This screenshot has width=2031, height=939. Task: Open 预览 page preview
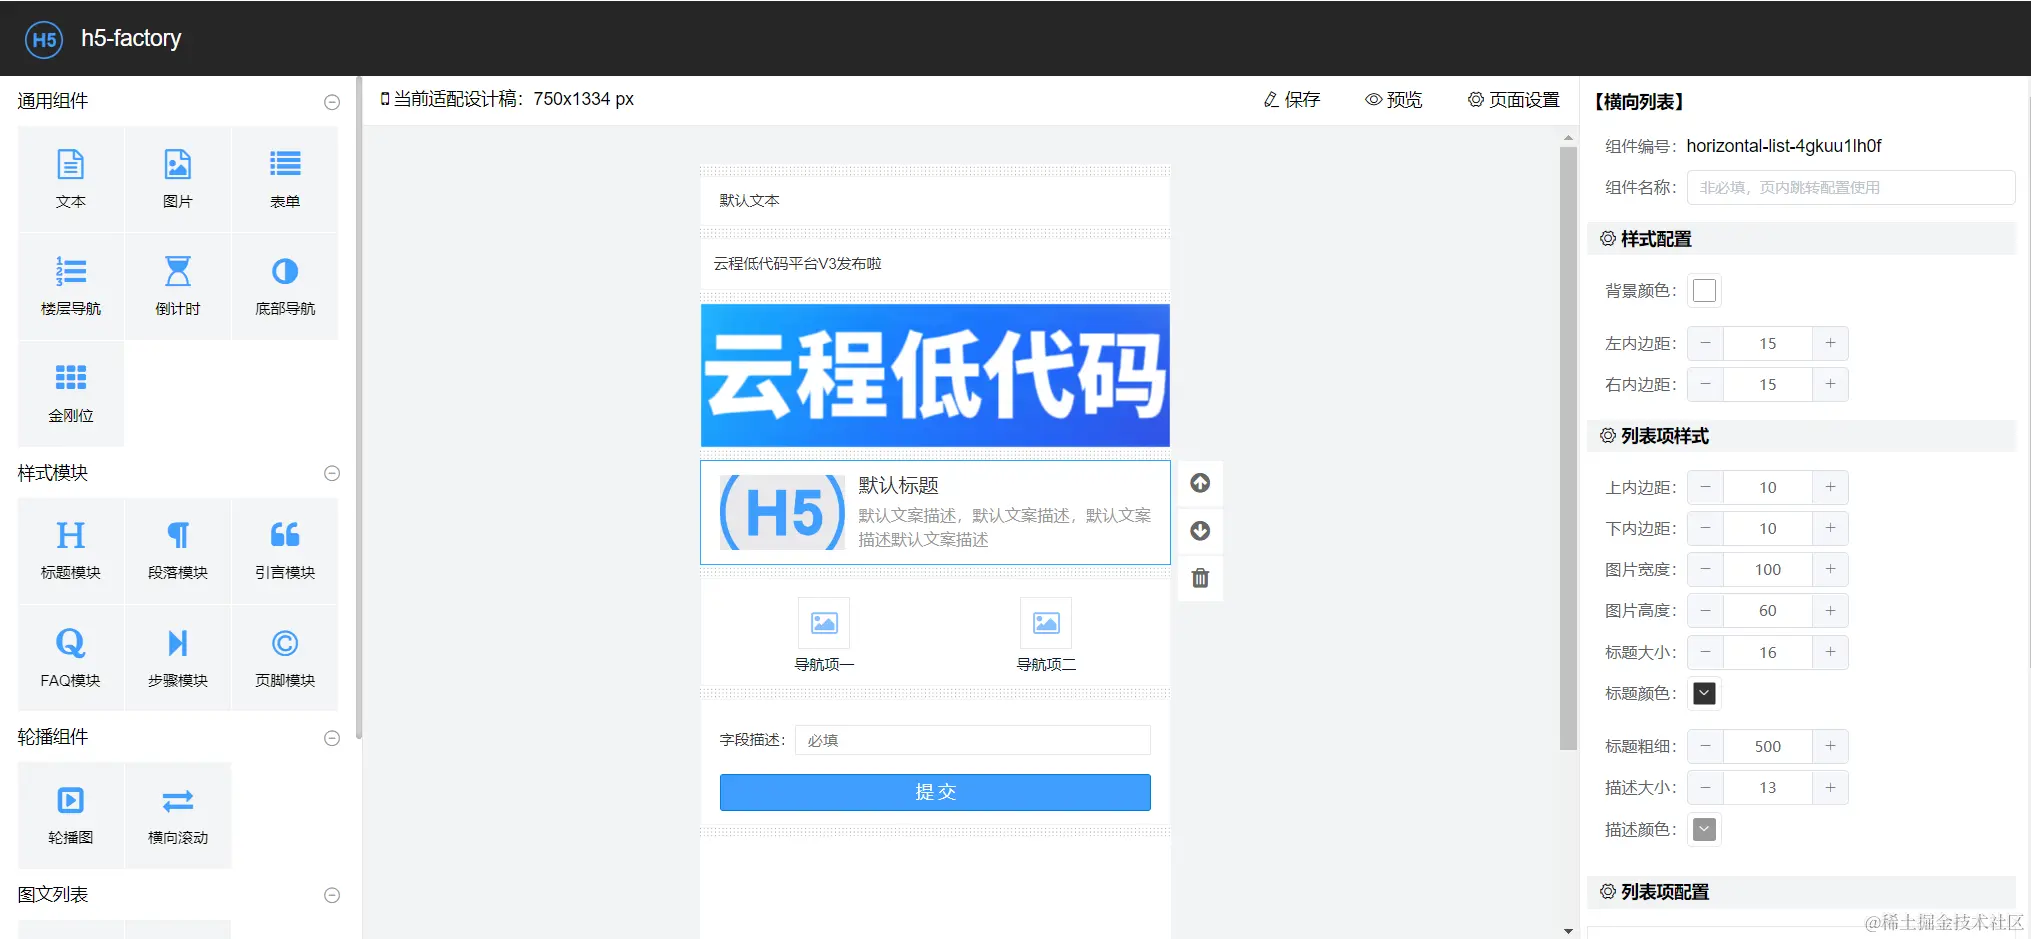[1394, 100]
